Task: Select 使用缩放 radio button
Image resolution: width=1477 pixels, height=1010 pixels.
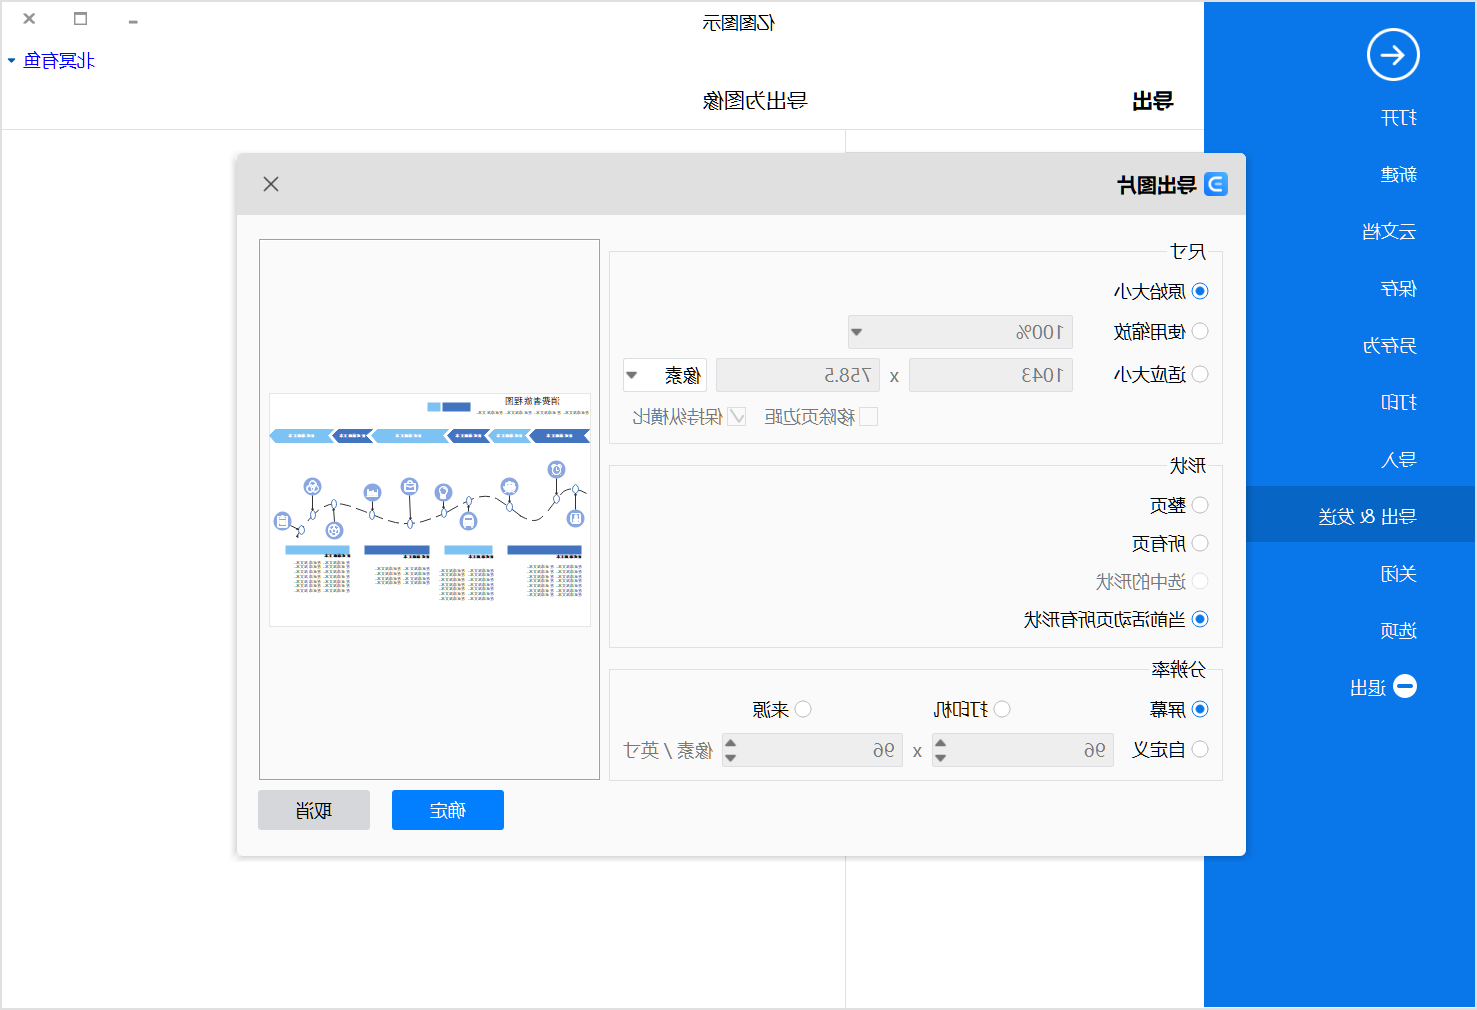Action: 1200,331
